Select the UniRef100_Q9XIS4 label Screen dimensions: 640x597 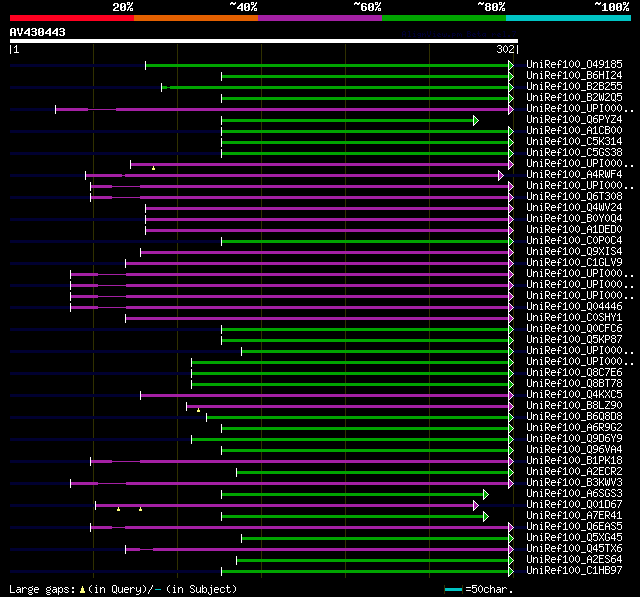[574, 252]
